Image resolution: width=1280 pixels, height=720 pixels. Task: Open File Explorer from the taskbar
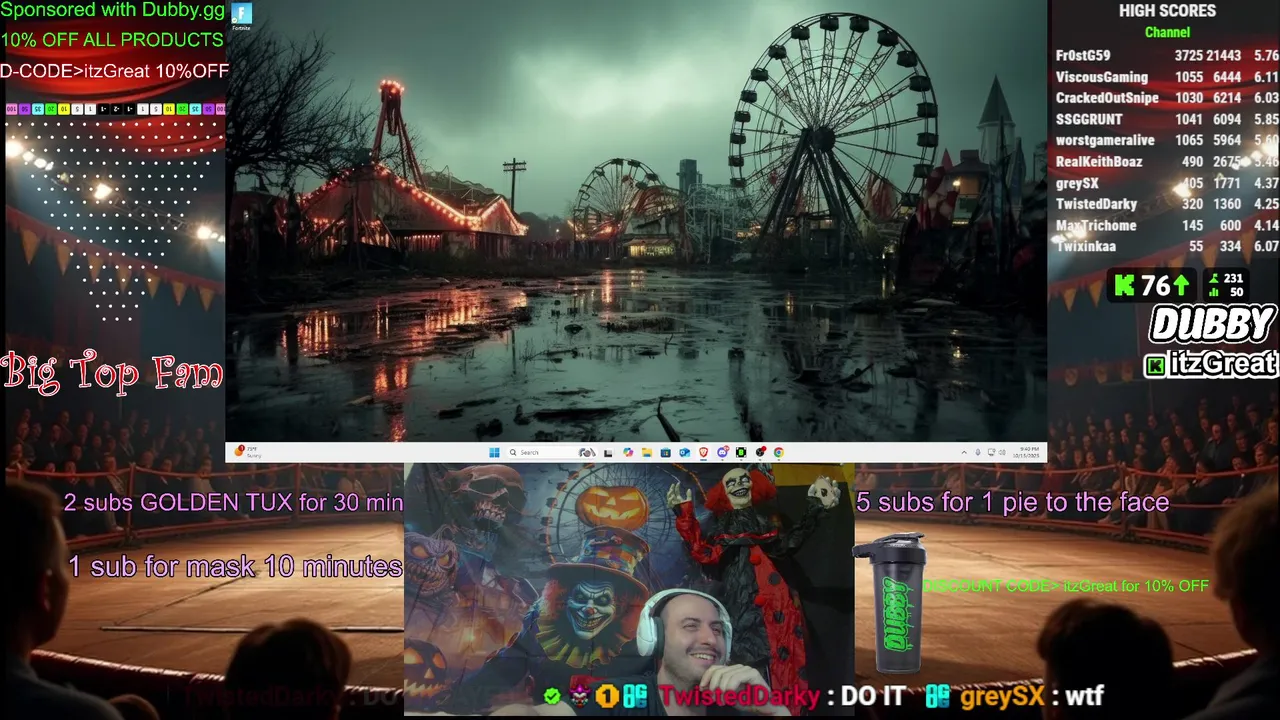click(x=647, y=452)
